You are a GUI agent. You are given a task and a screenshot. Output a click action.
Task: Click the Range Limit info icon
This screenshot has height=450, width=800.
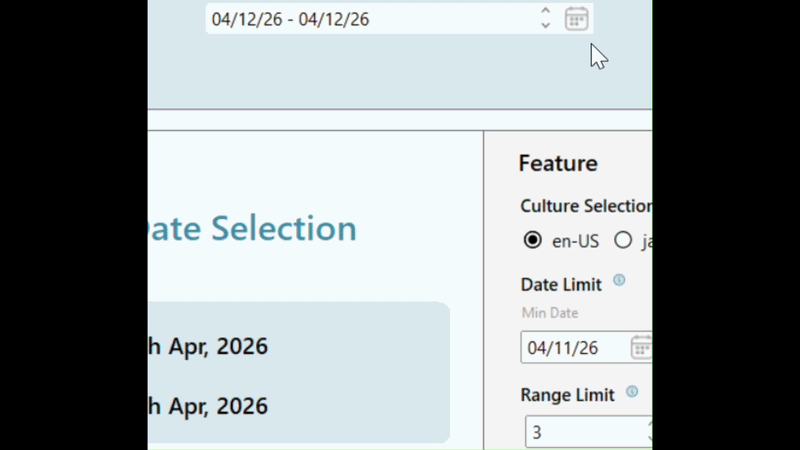[632, 391]
